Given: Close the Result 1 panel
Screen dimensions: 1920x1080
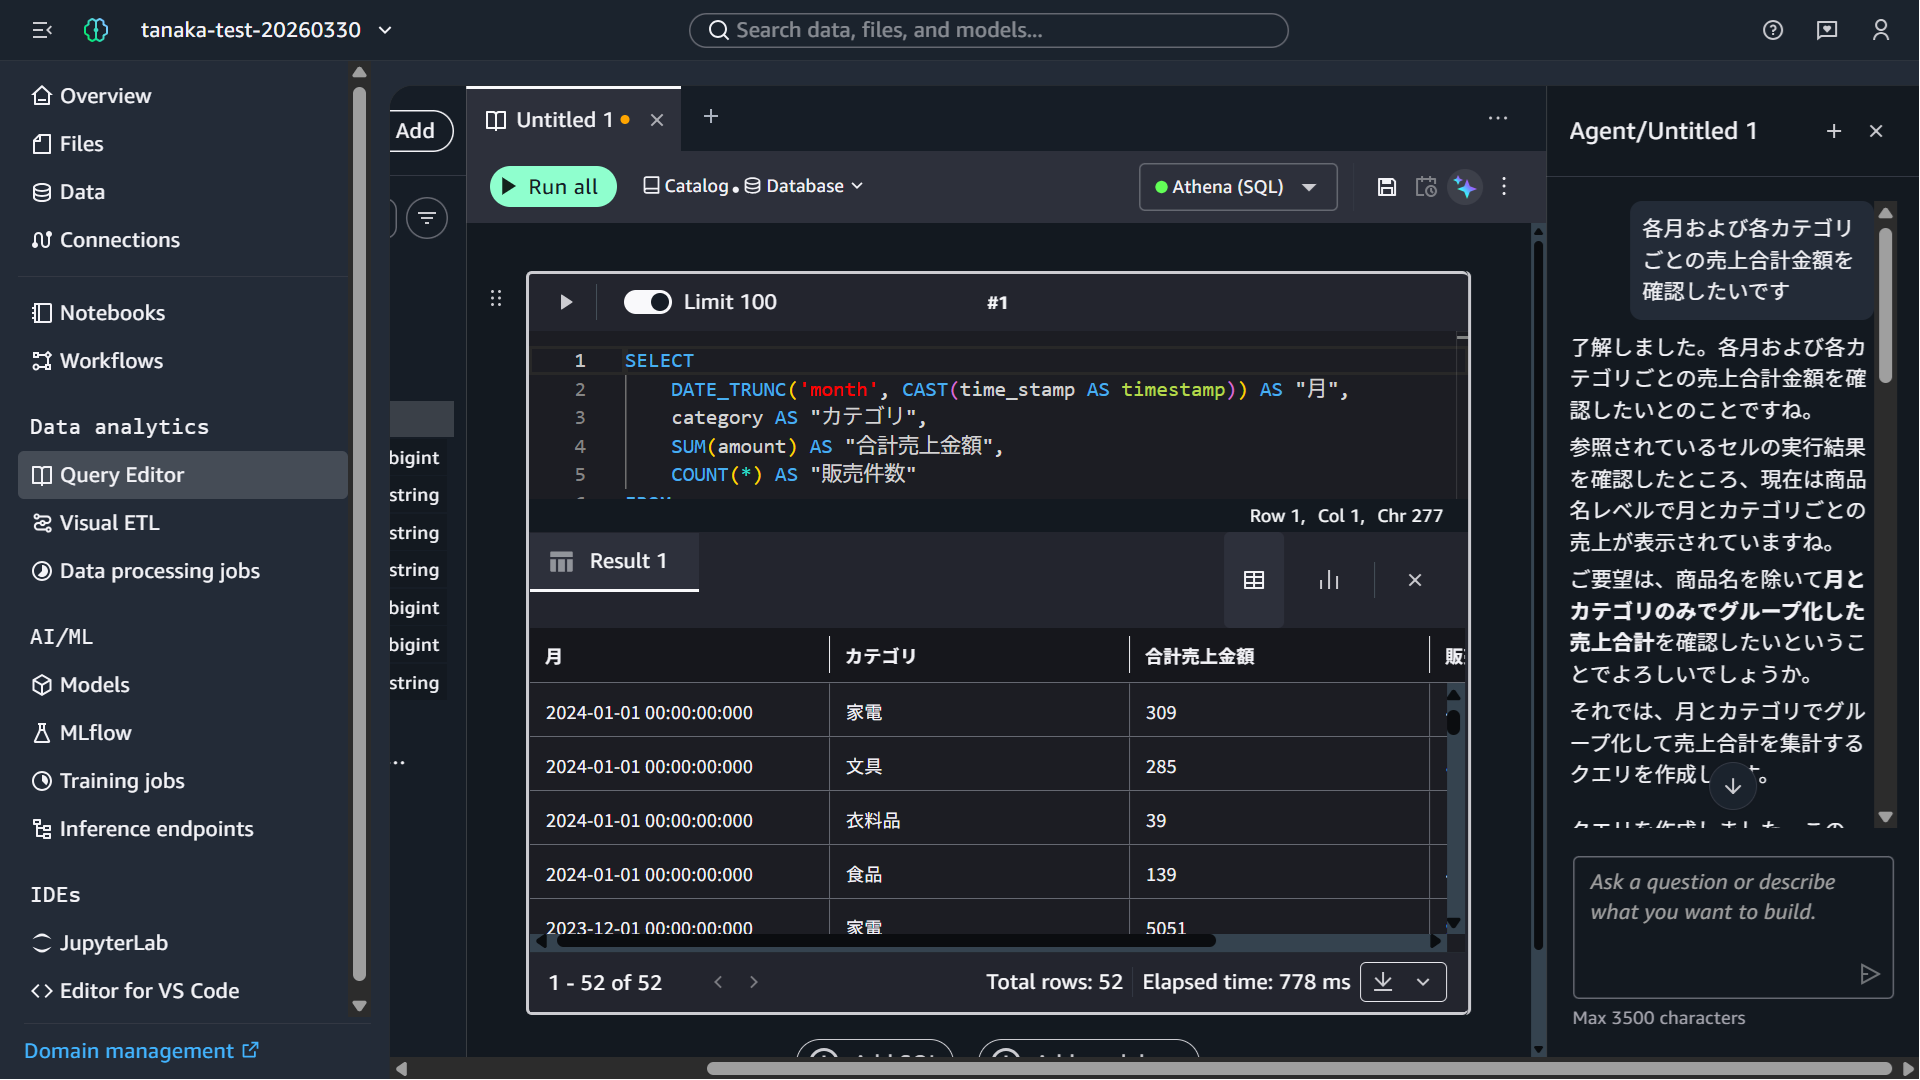Looking at the screenshot, I should [1415, 580].
